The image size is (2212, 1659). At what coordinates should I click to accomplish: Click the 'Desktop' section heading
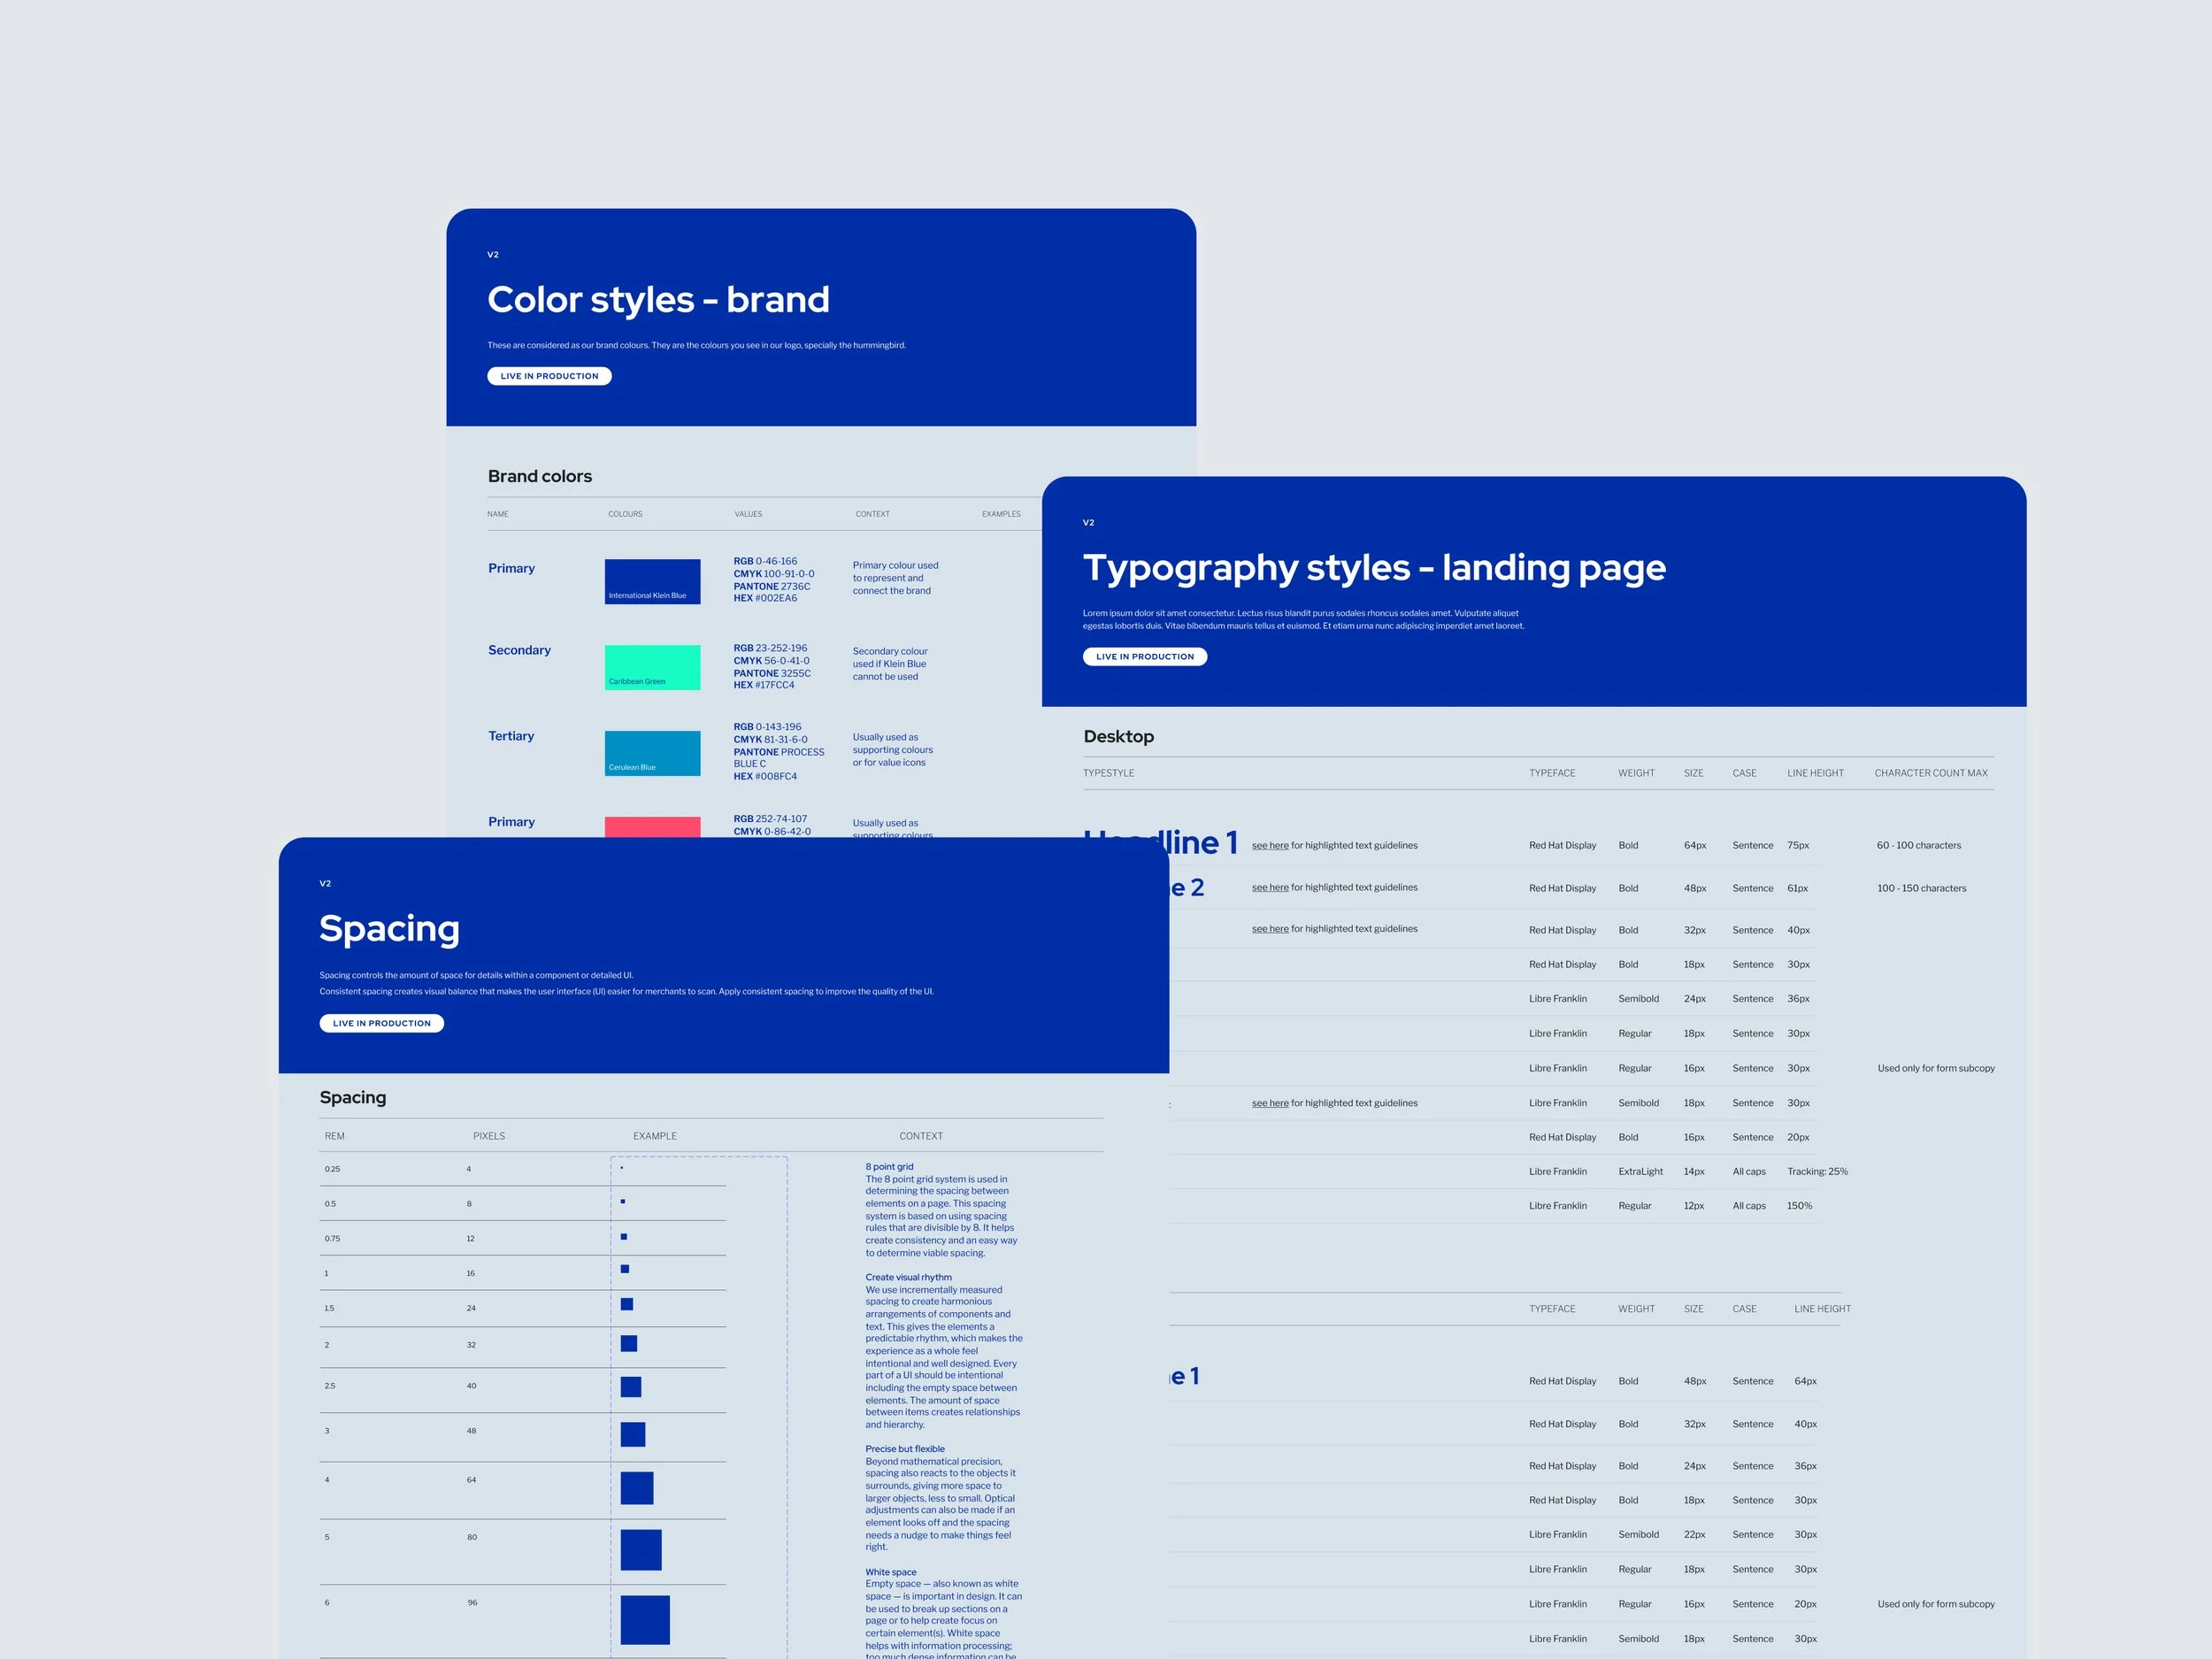tap(1118, 736)
